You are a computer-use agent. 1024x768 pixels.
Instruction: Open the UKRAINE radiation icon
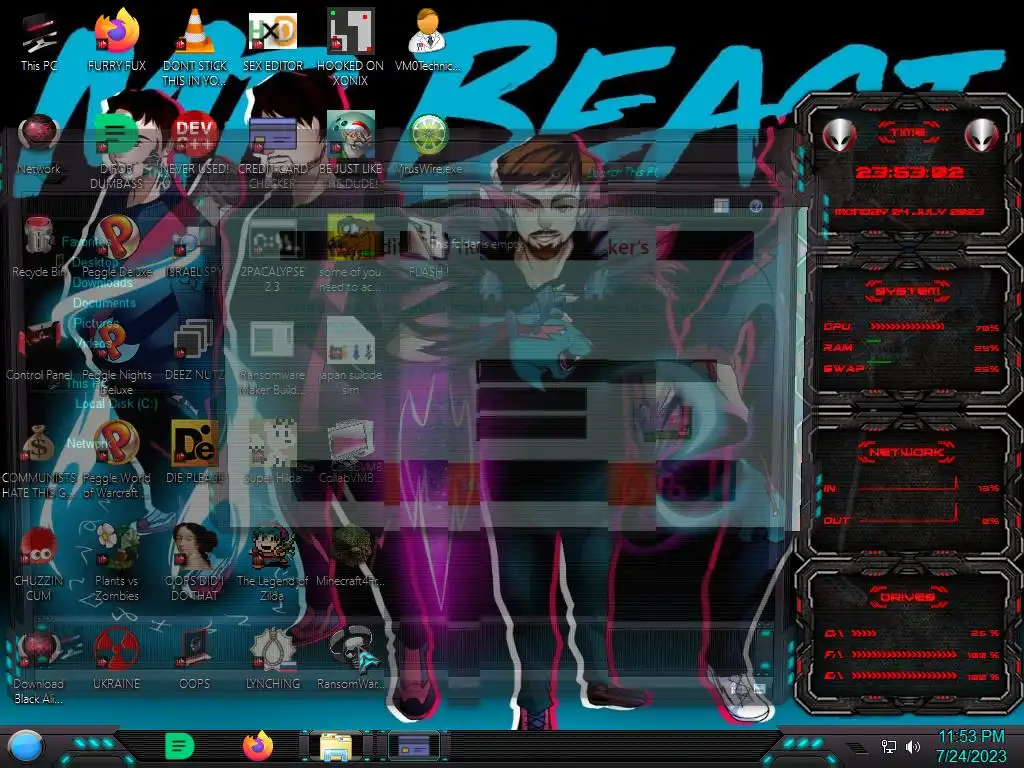click(x=116, y=660)
